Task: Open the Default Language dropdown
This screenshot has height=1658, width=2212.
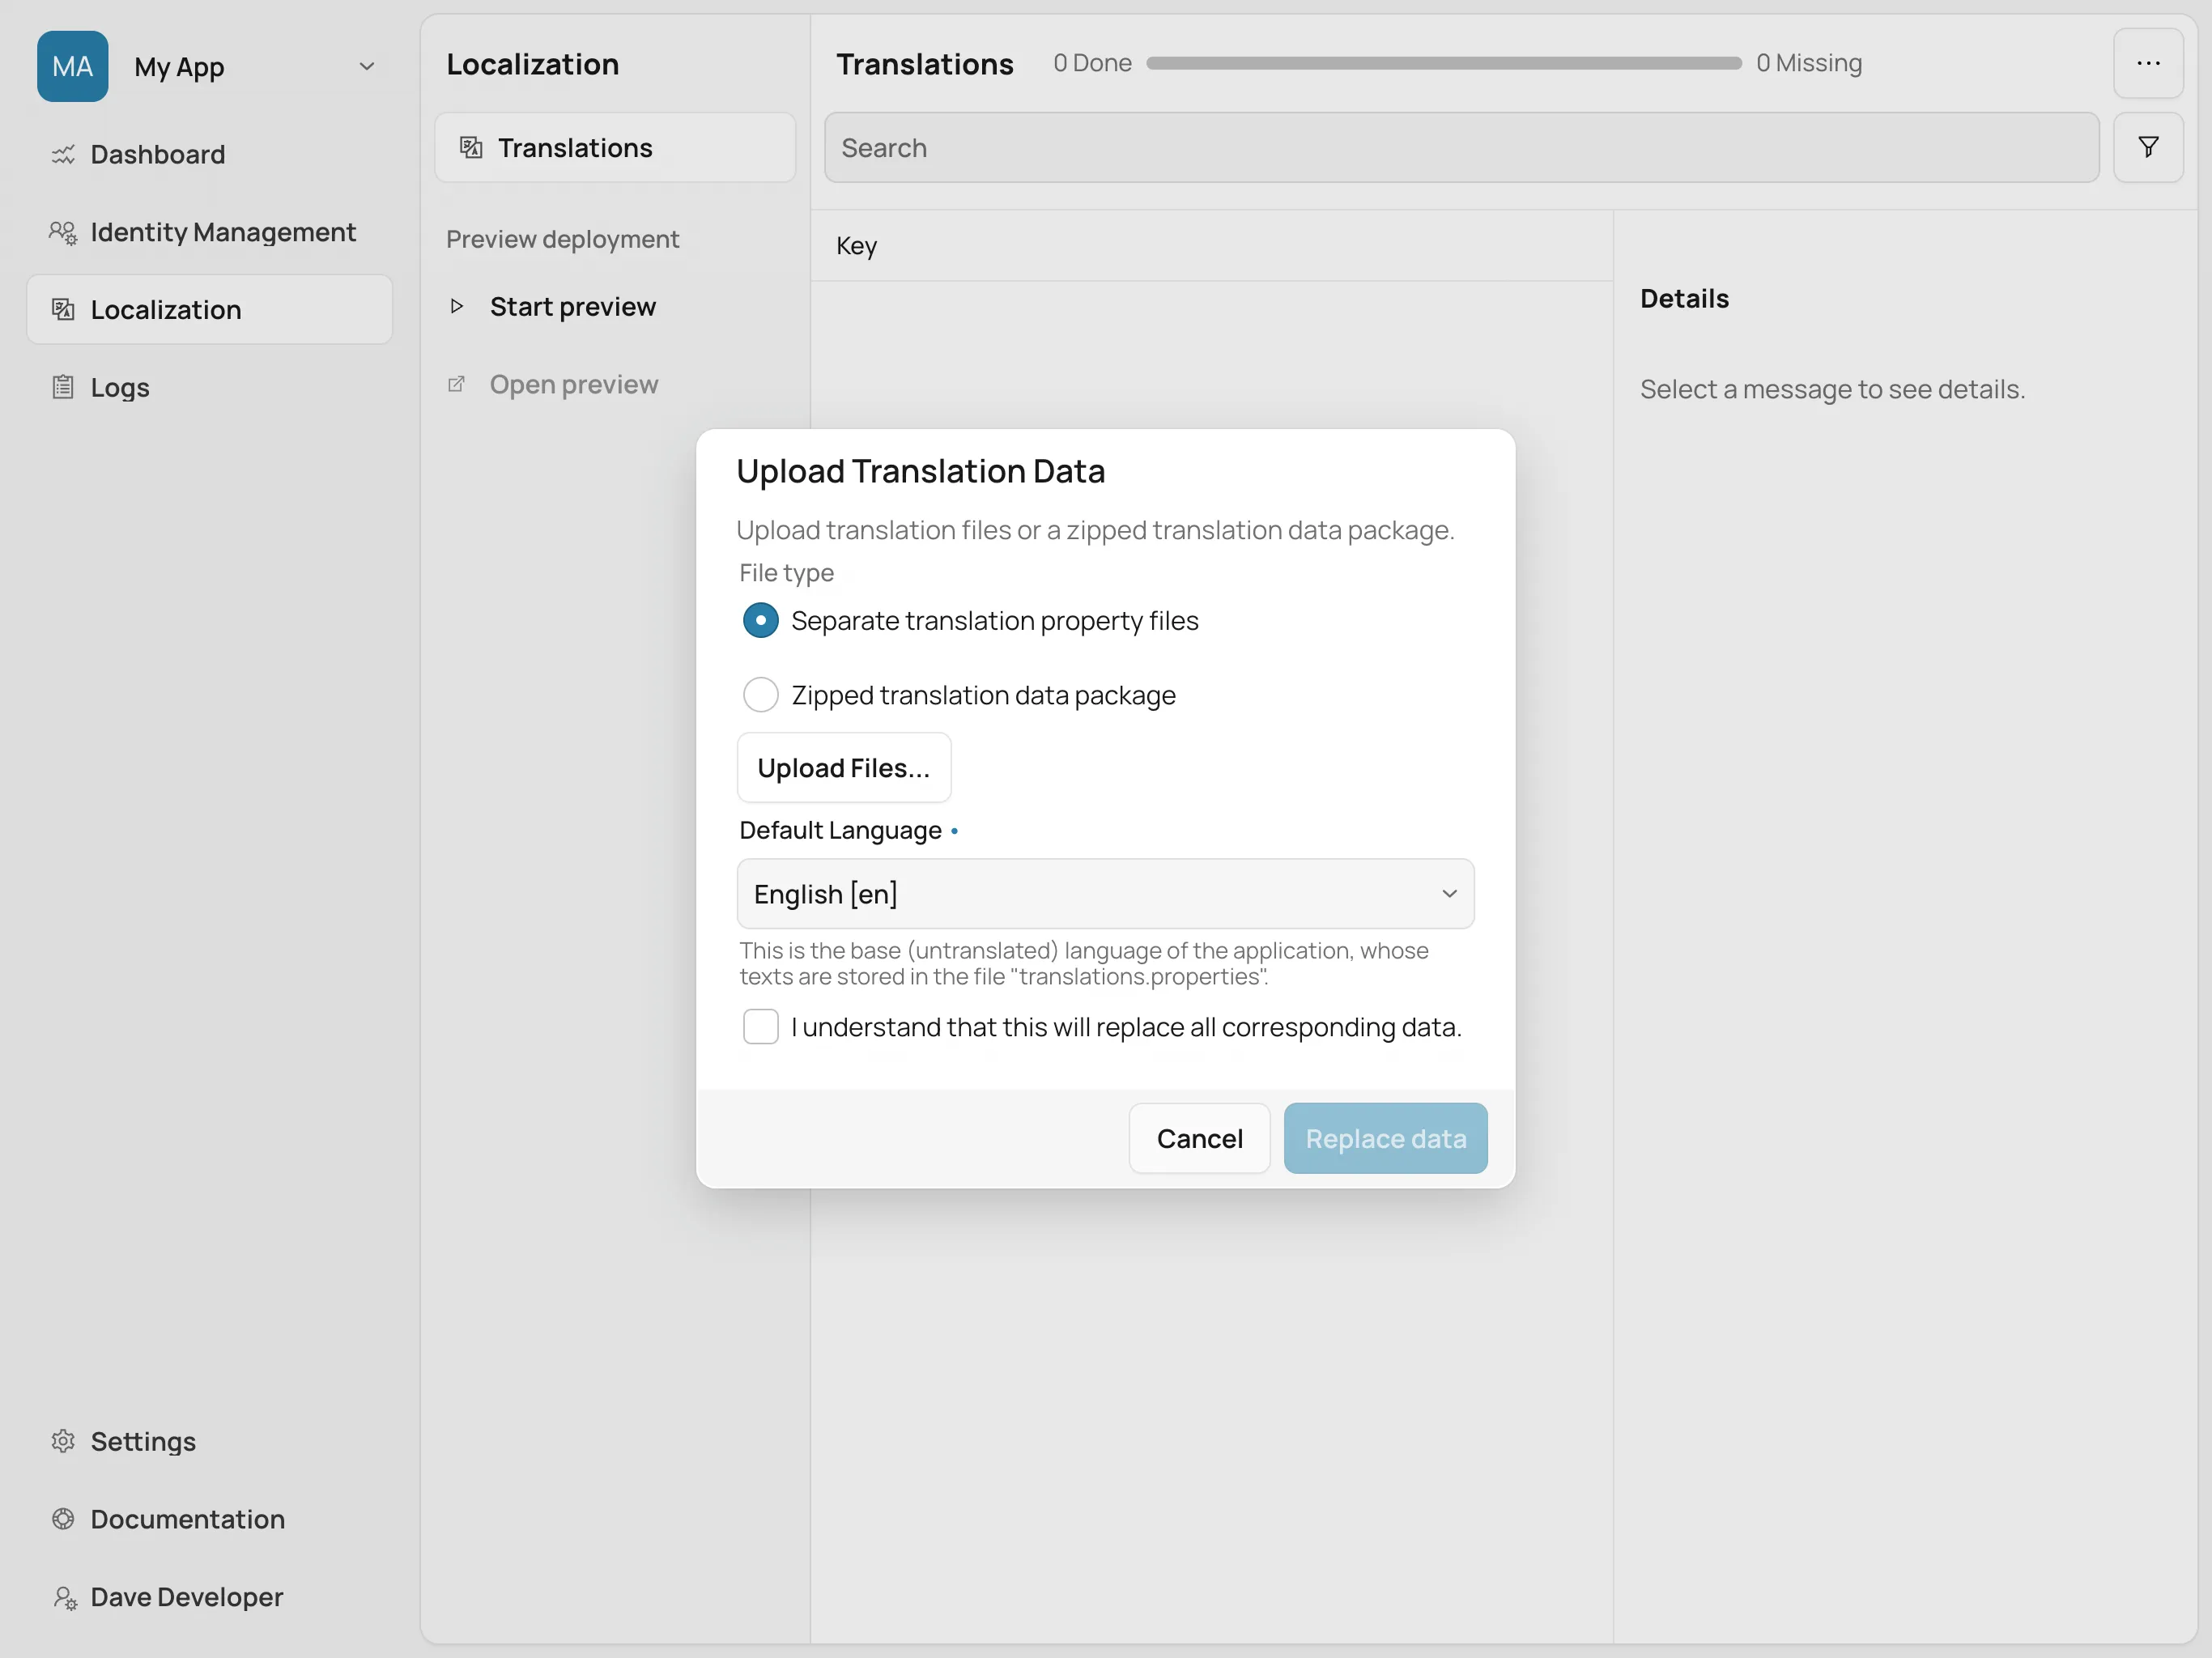Action: click(x=1104, y=893)
